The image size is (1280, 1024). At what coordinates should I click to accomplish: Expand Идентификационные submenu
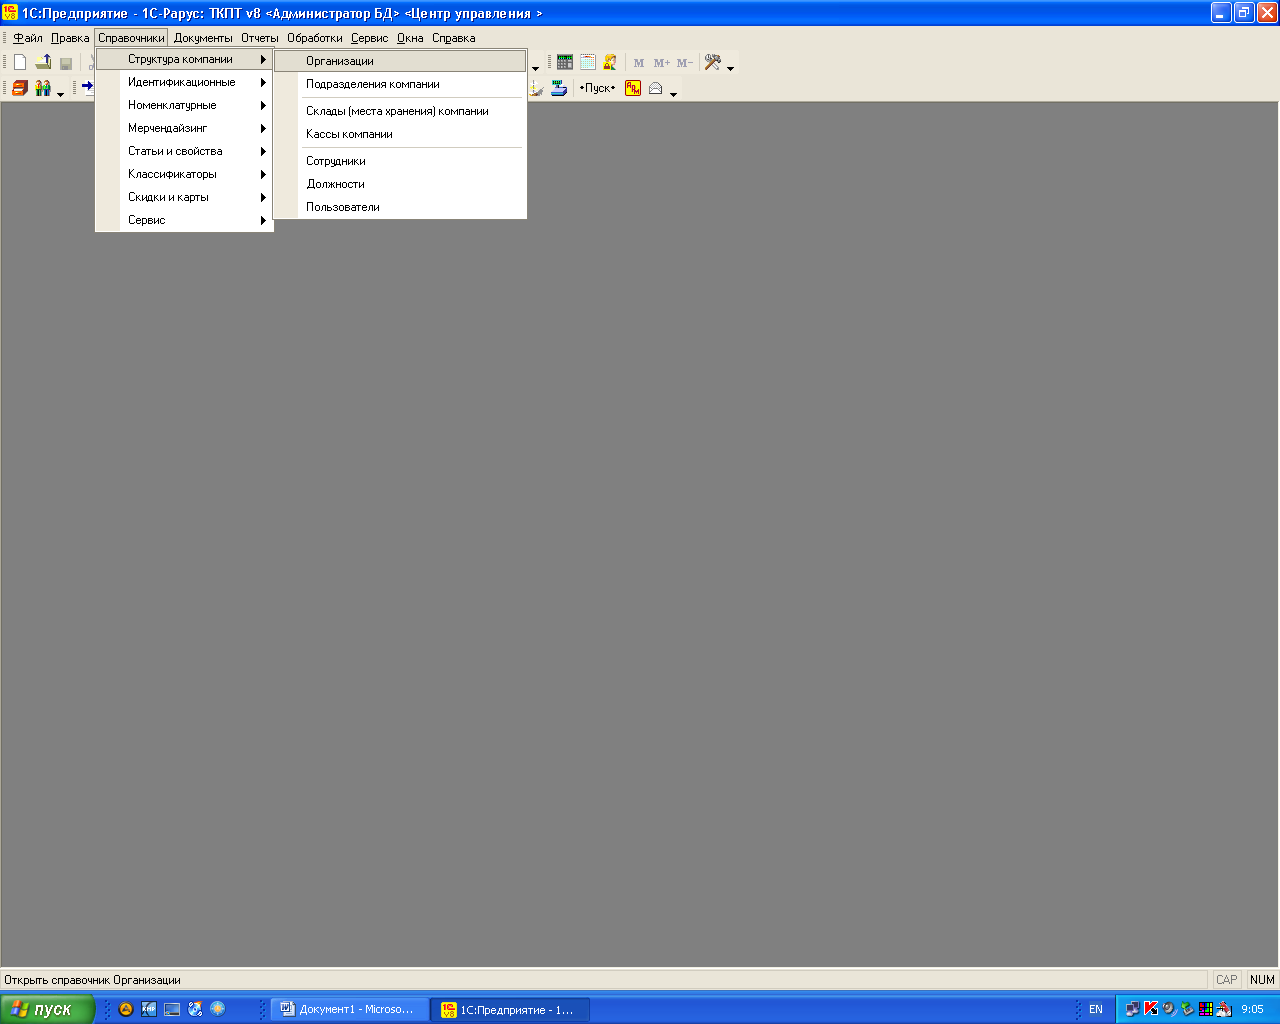(184, 82)
